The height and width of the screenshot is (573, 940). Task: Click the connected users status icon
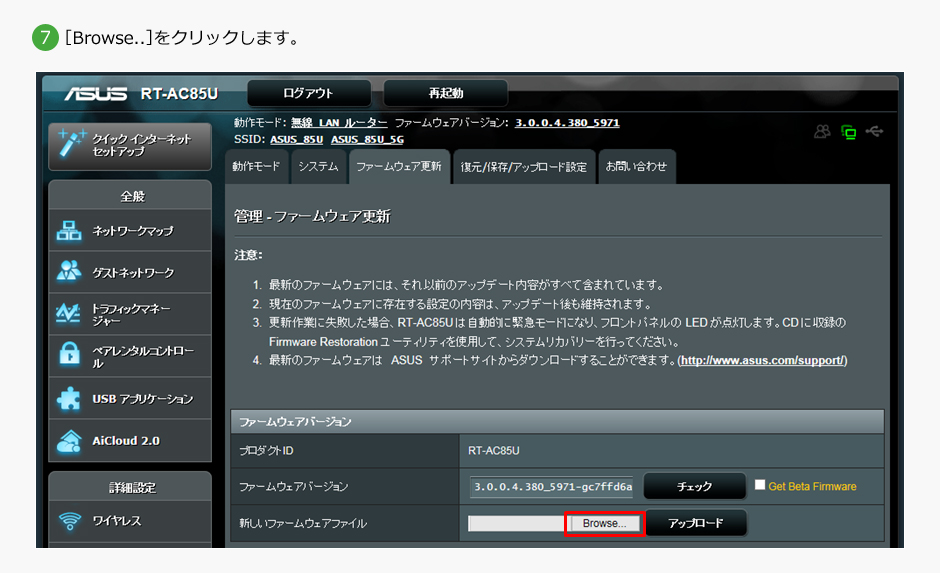click(x=822, y=131)
